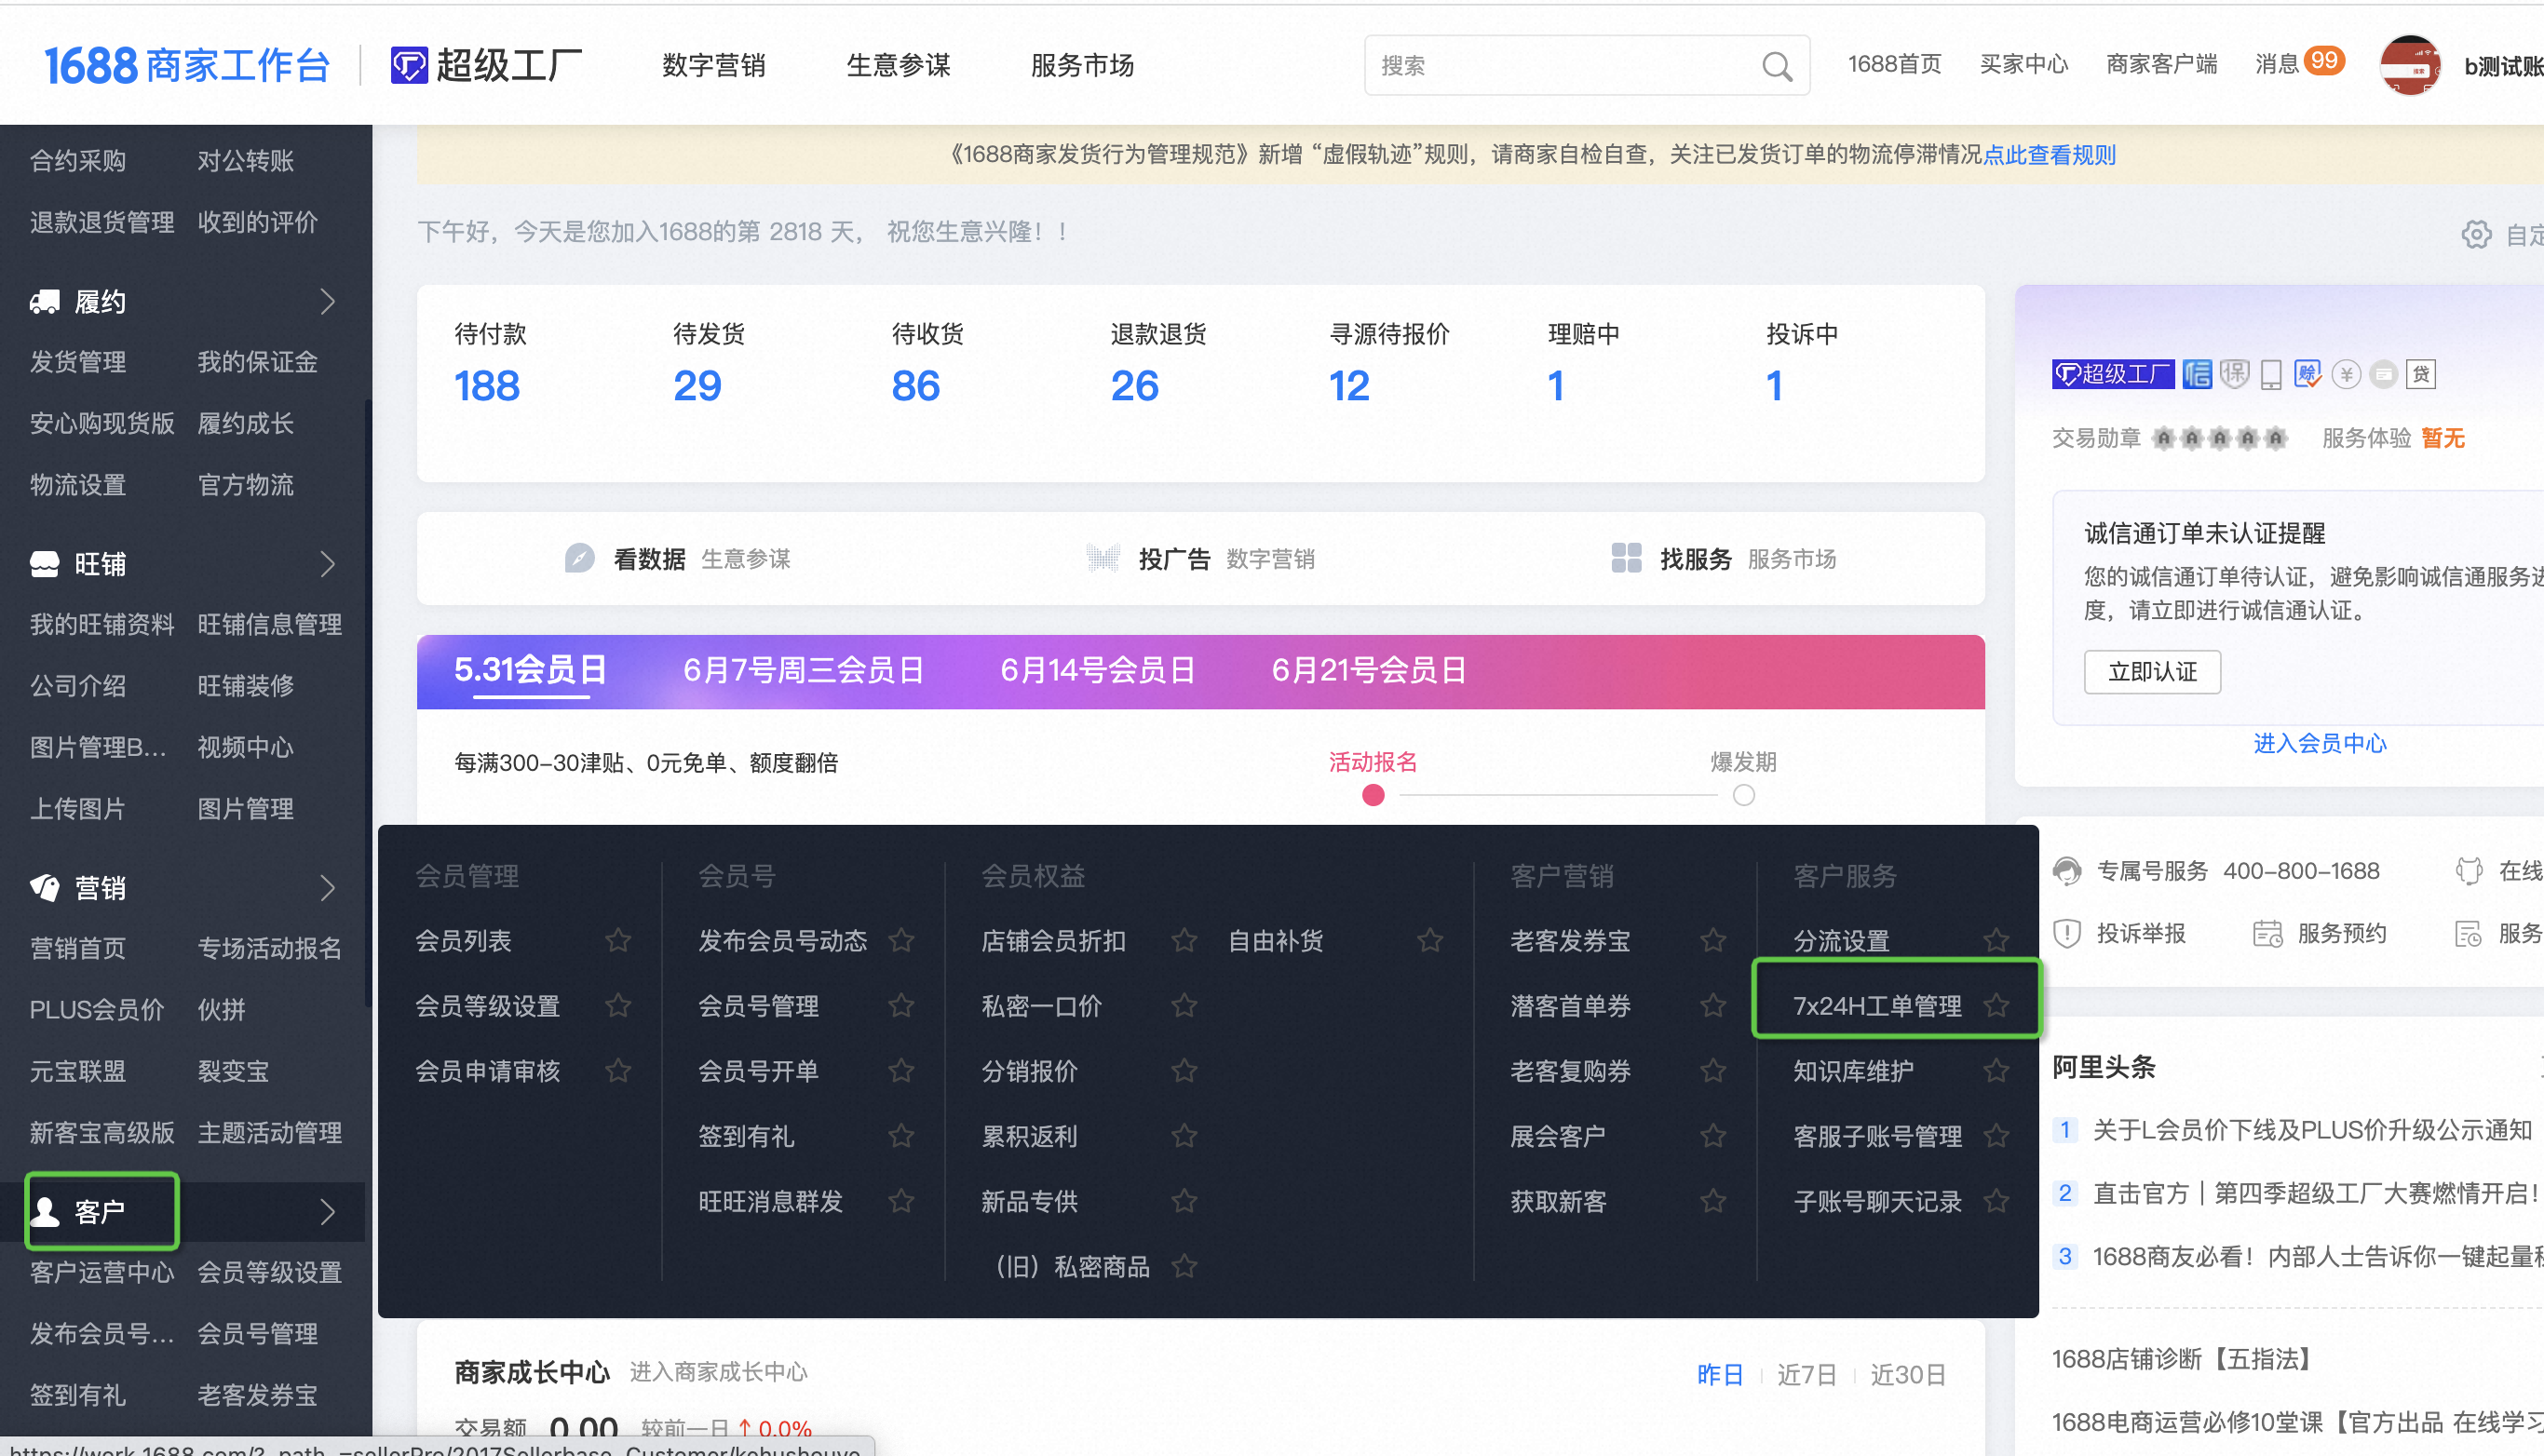Go to 1688首页
Image resolution: width=2544 pixels, height=1456 pixels.
click(1894, 64)
